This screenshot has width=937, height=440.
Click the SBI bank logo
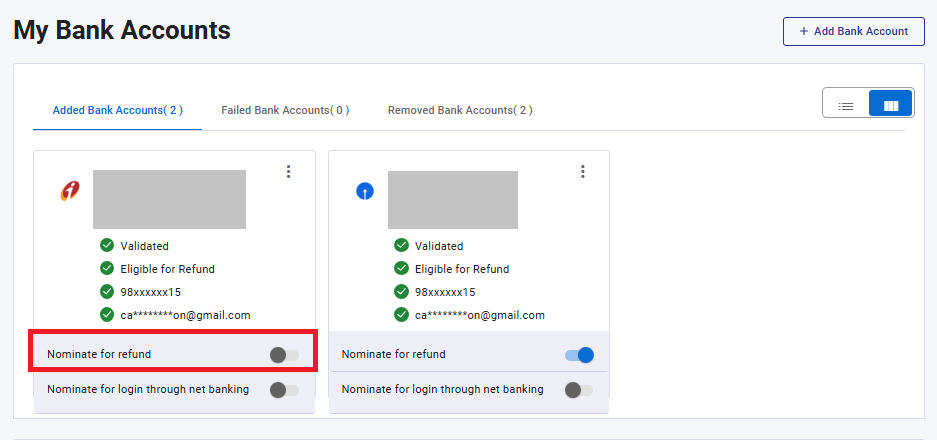(365, 190)
